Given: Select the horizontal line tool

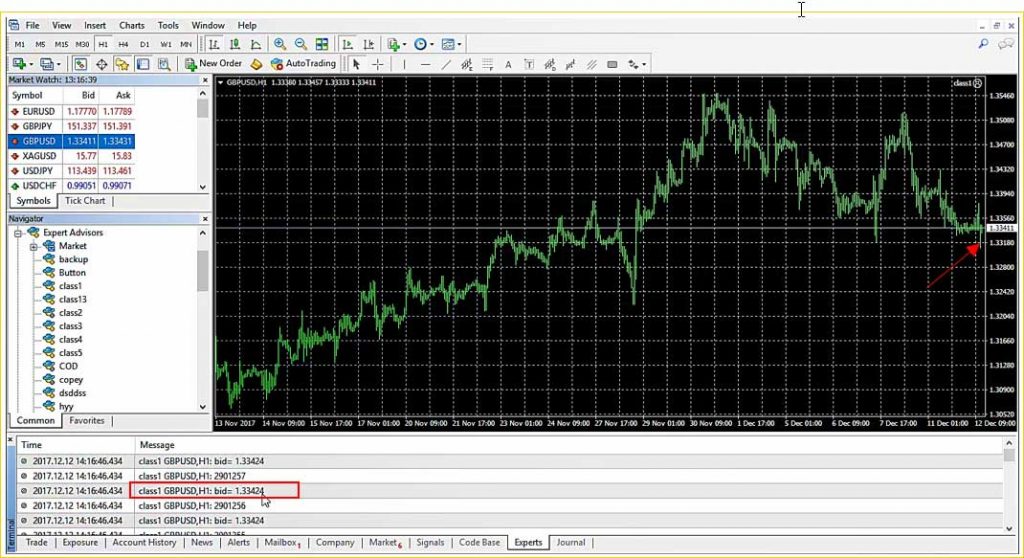Looking at the screenshot, I should 425,64.
